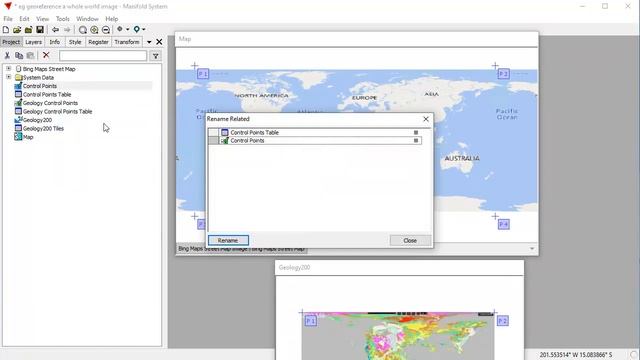This screenshot has height=360, width=640.
Task: Click the Rename button in dialog
Action: (x=228, y=240)
